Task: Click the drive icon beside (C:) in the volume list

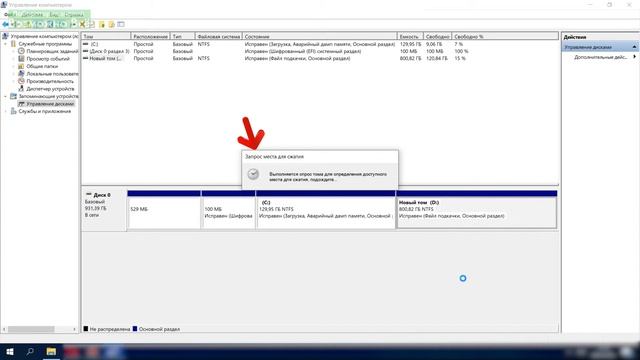Action: [86, 44]
